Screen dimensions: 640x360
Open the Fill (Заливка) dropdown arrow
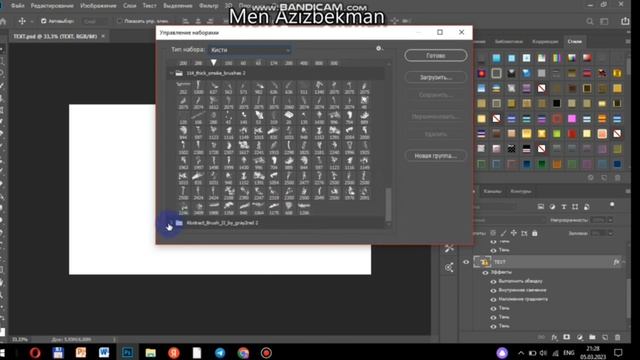(x=611, y=233)
